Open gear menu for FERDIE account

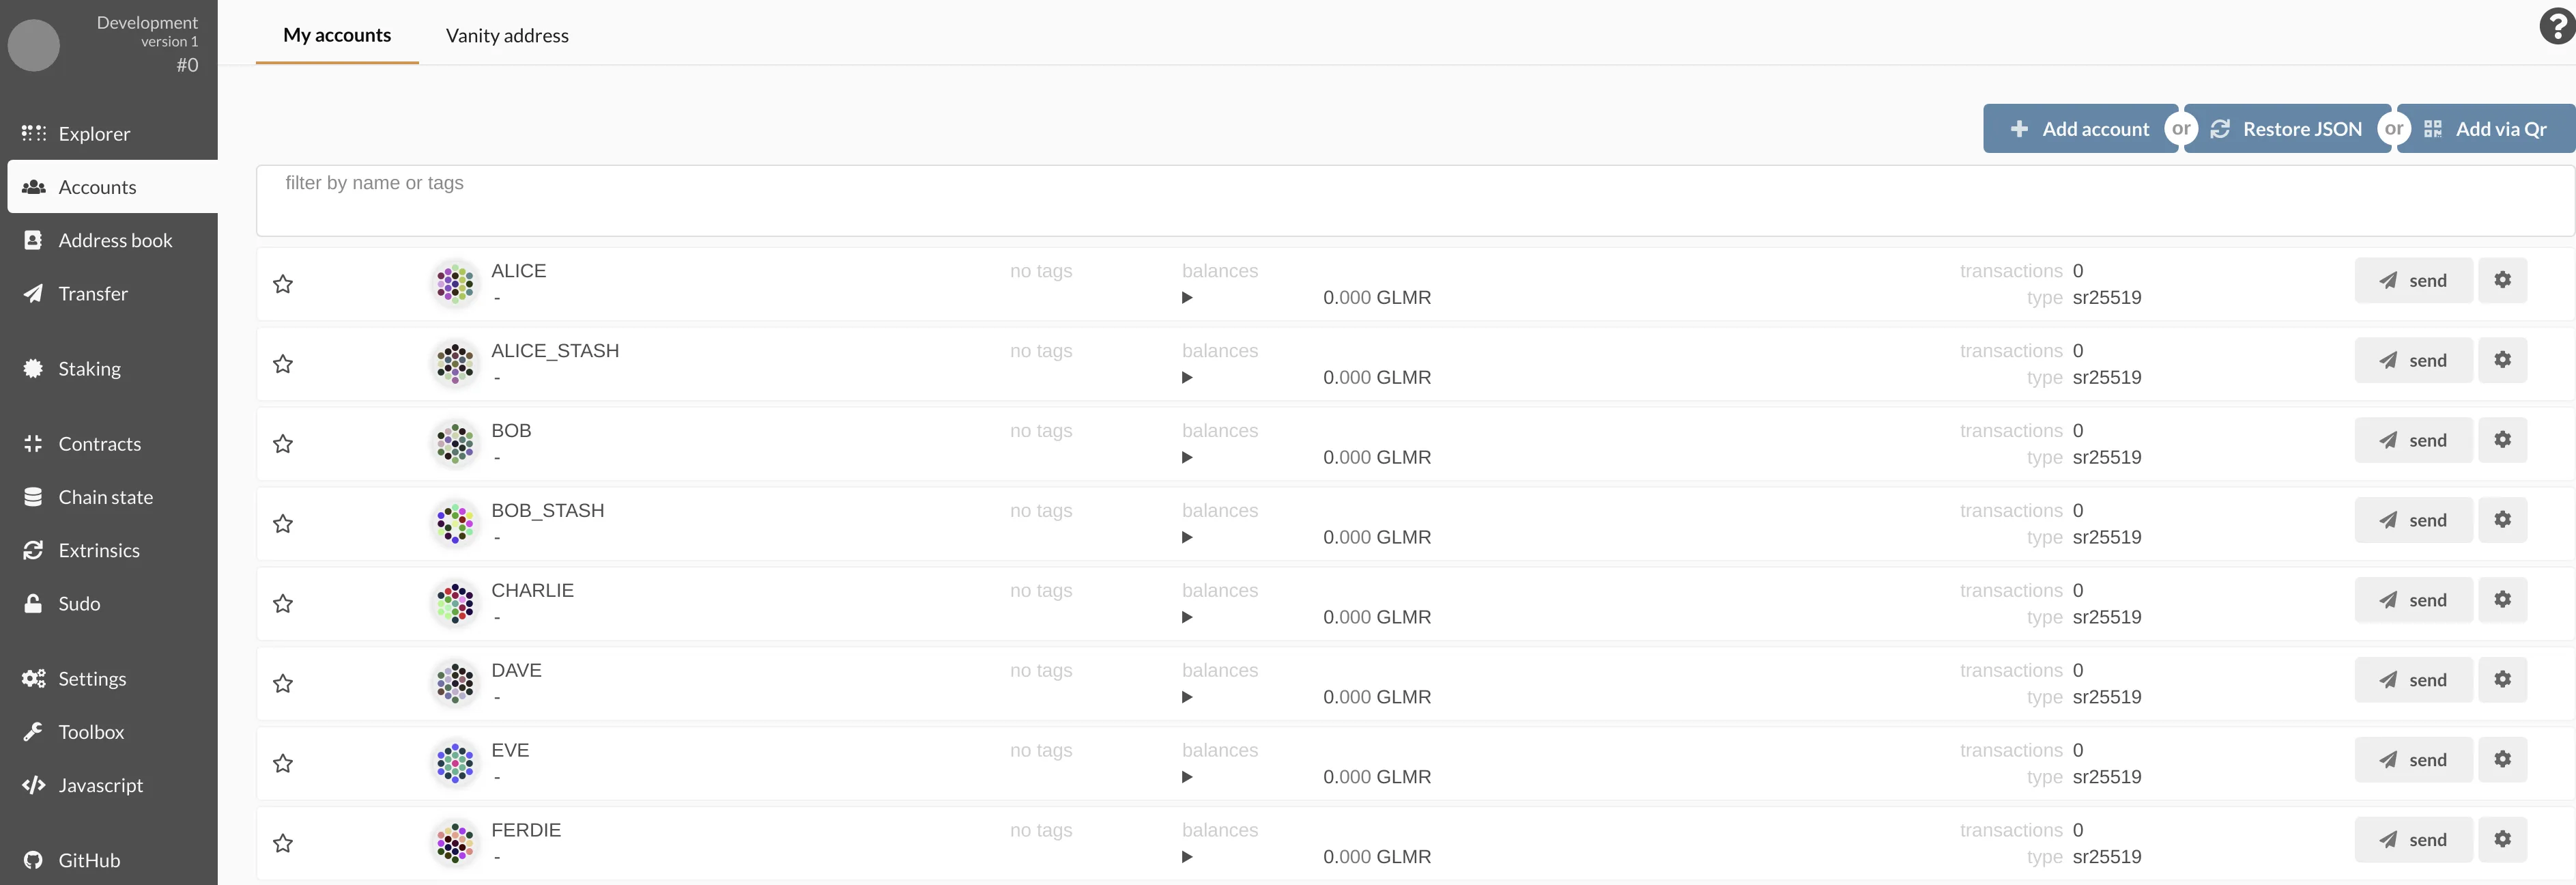(2501, 839)
